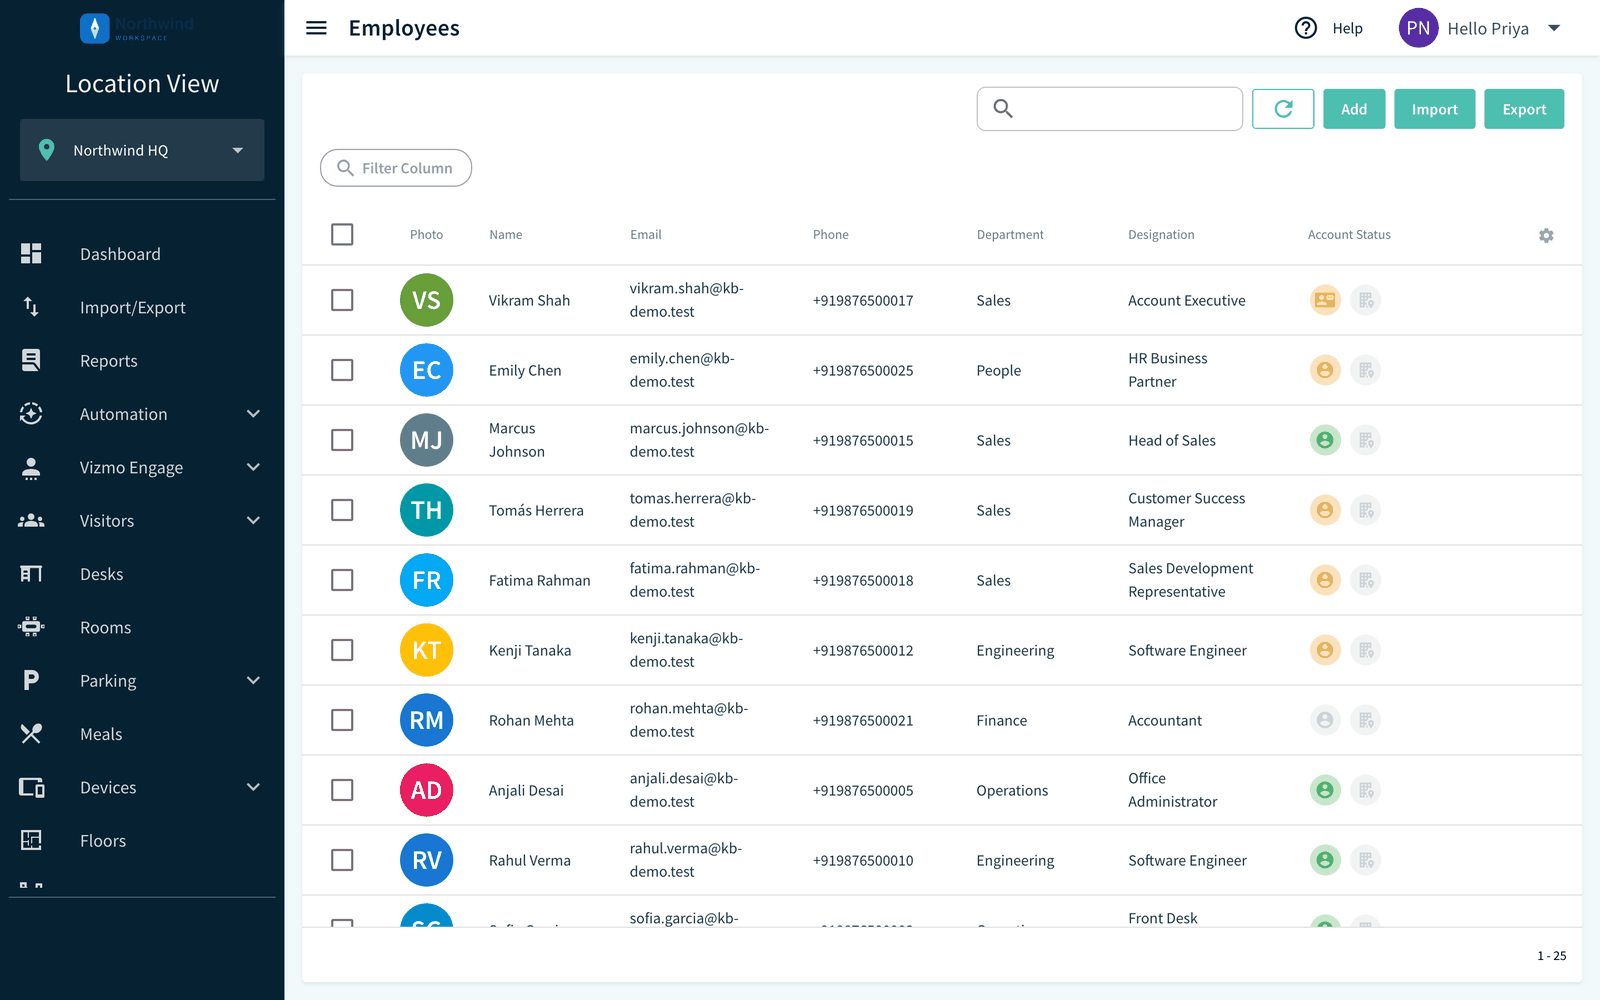The width and height of the screenshot is (1600, 1000).
Task: Expand the Automation submenu chevron
Action: (x=253, y=414)
